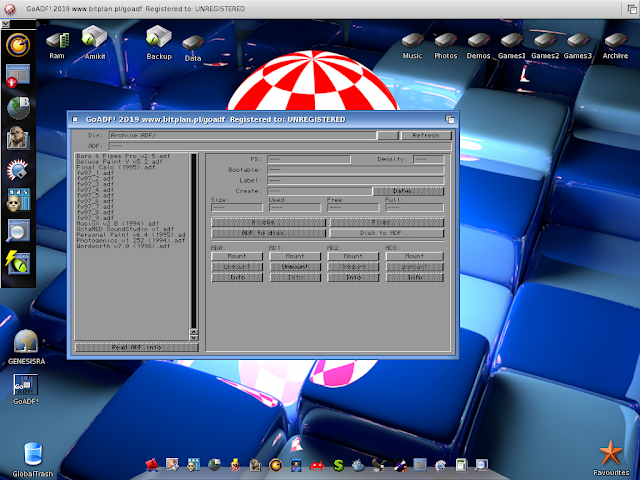Open directory chooser '...' button

point(388,136)
